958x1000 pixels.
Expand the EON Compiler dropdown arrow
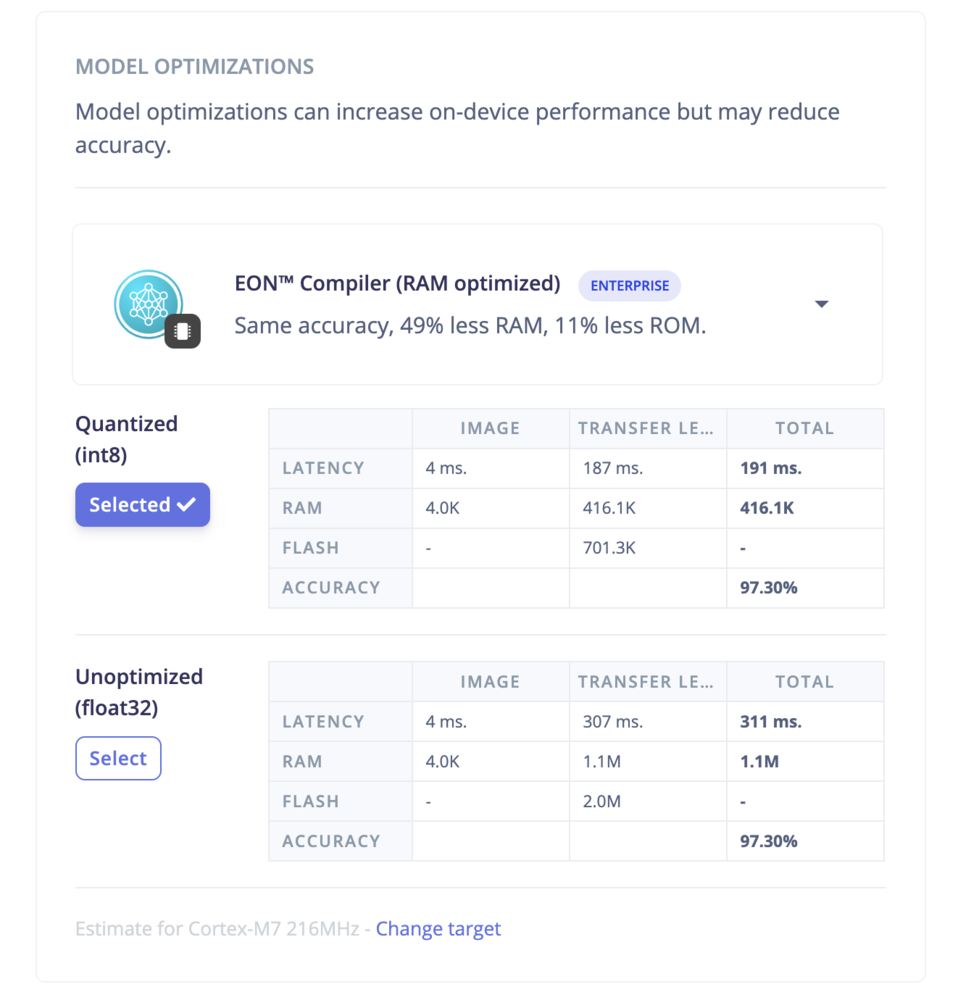(822, 304)
